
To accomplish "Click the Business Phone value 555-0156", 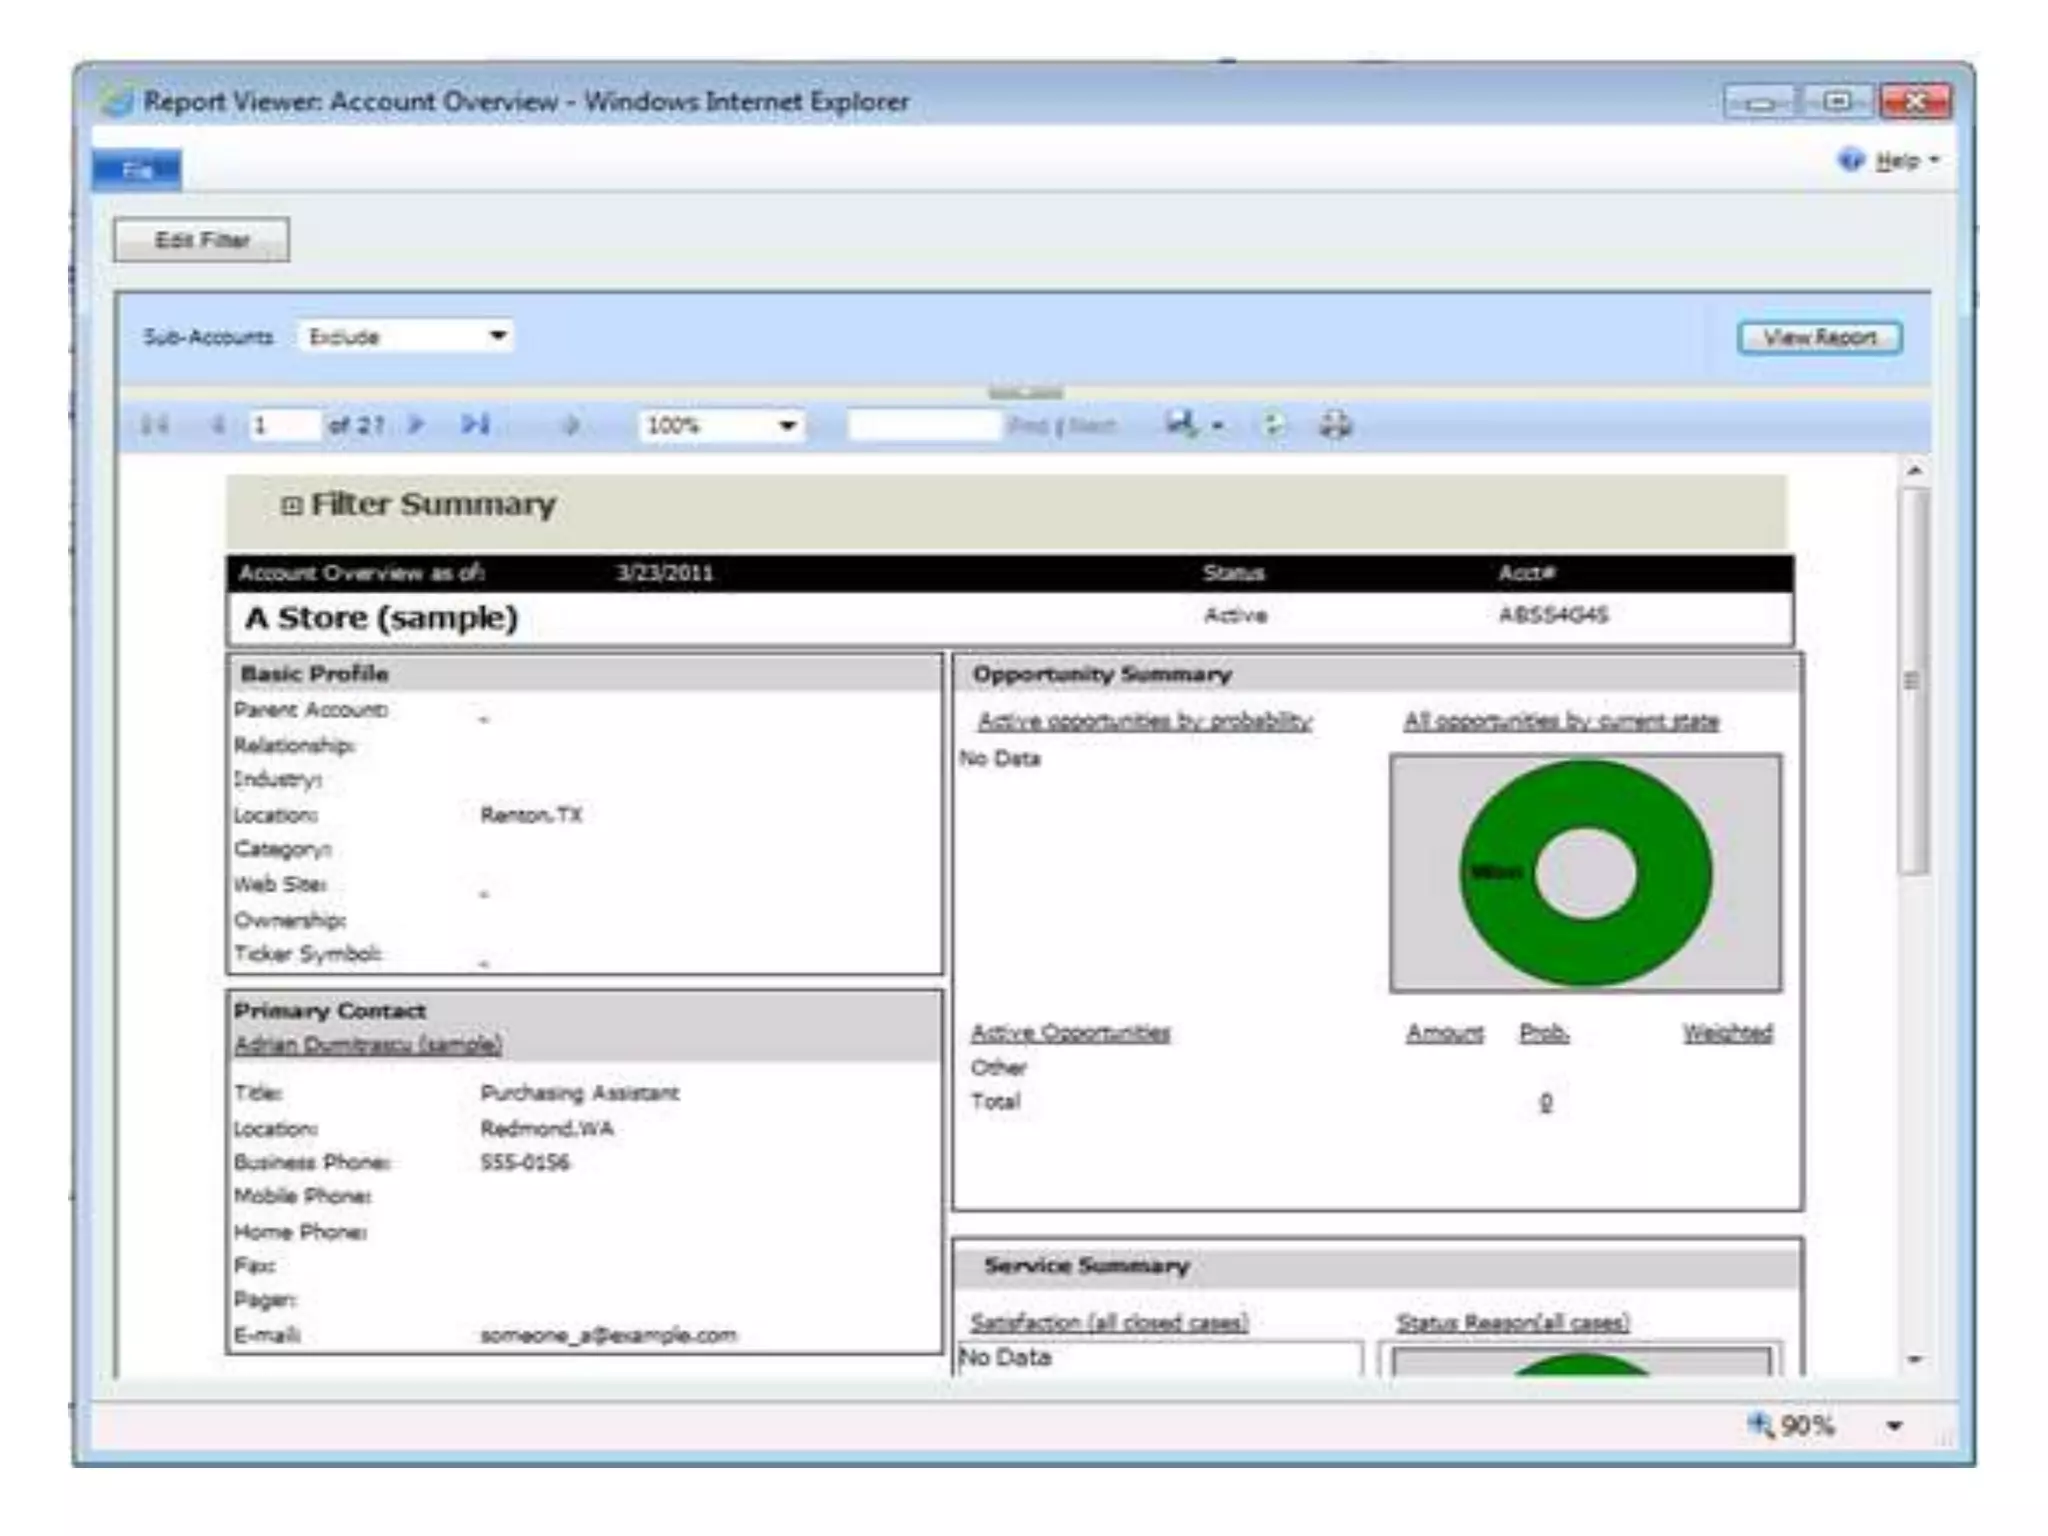I will 525,1162.
